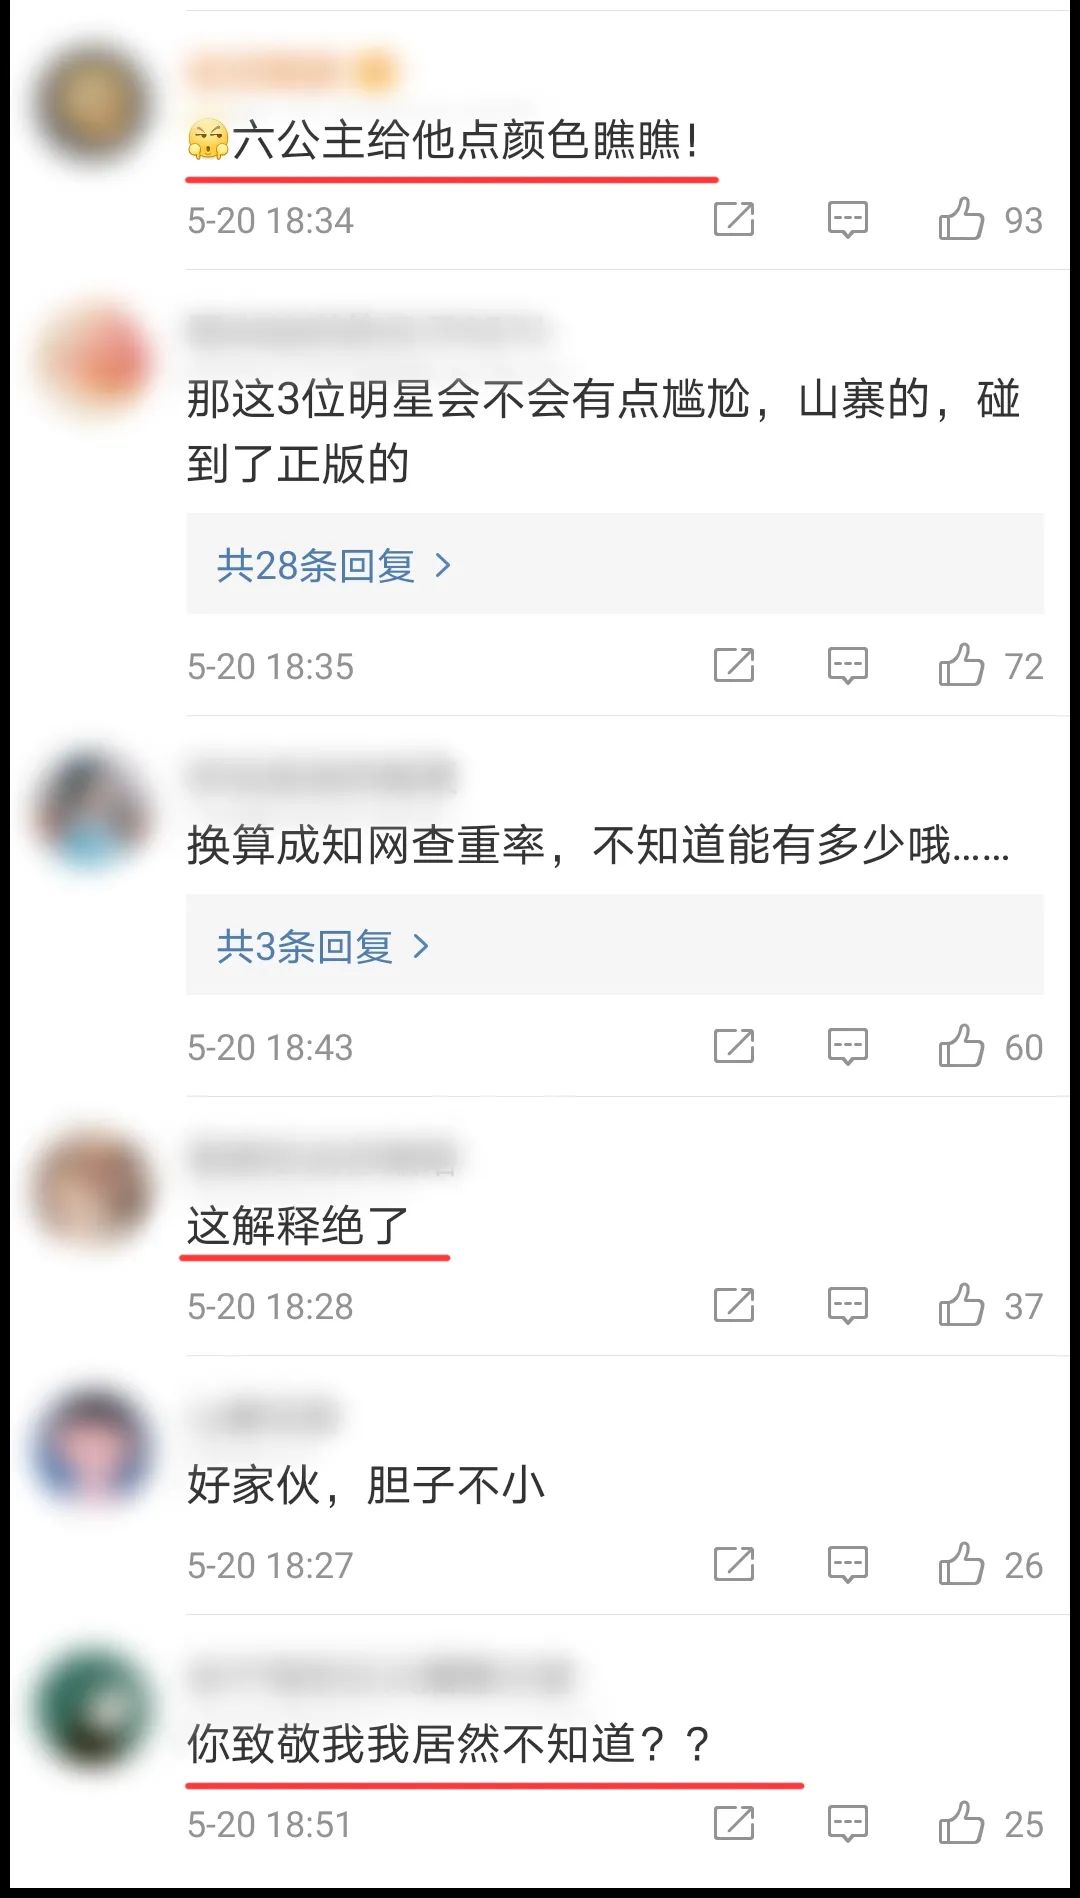Reply to the 这解释绝了 comment via bubble

pyautogui.click(x=847, y=1305)
